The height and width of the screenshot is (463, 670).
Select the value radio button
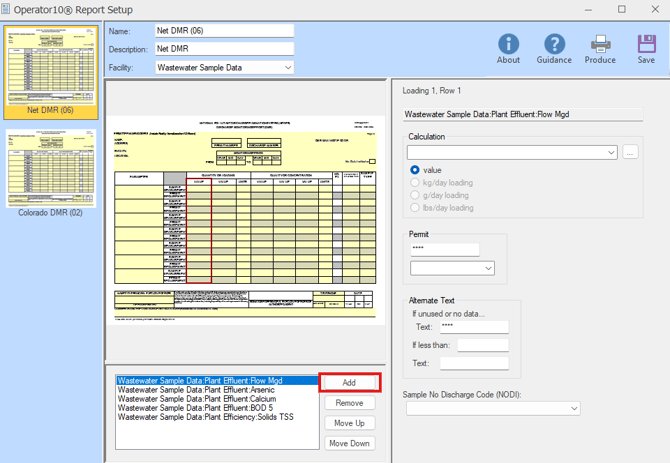[x=416, y=170]
